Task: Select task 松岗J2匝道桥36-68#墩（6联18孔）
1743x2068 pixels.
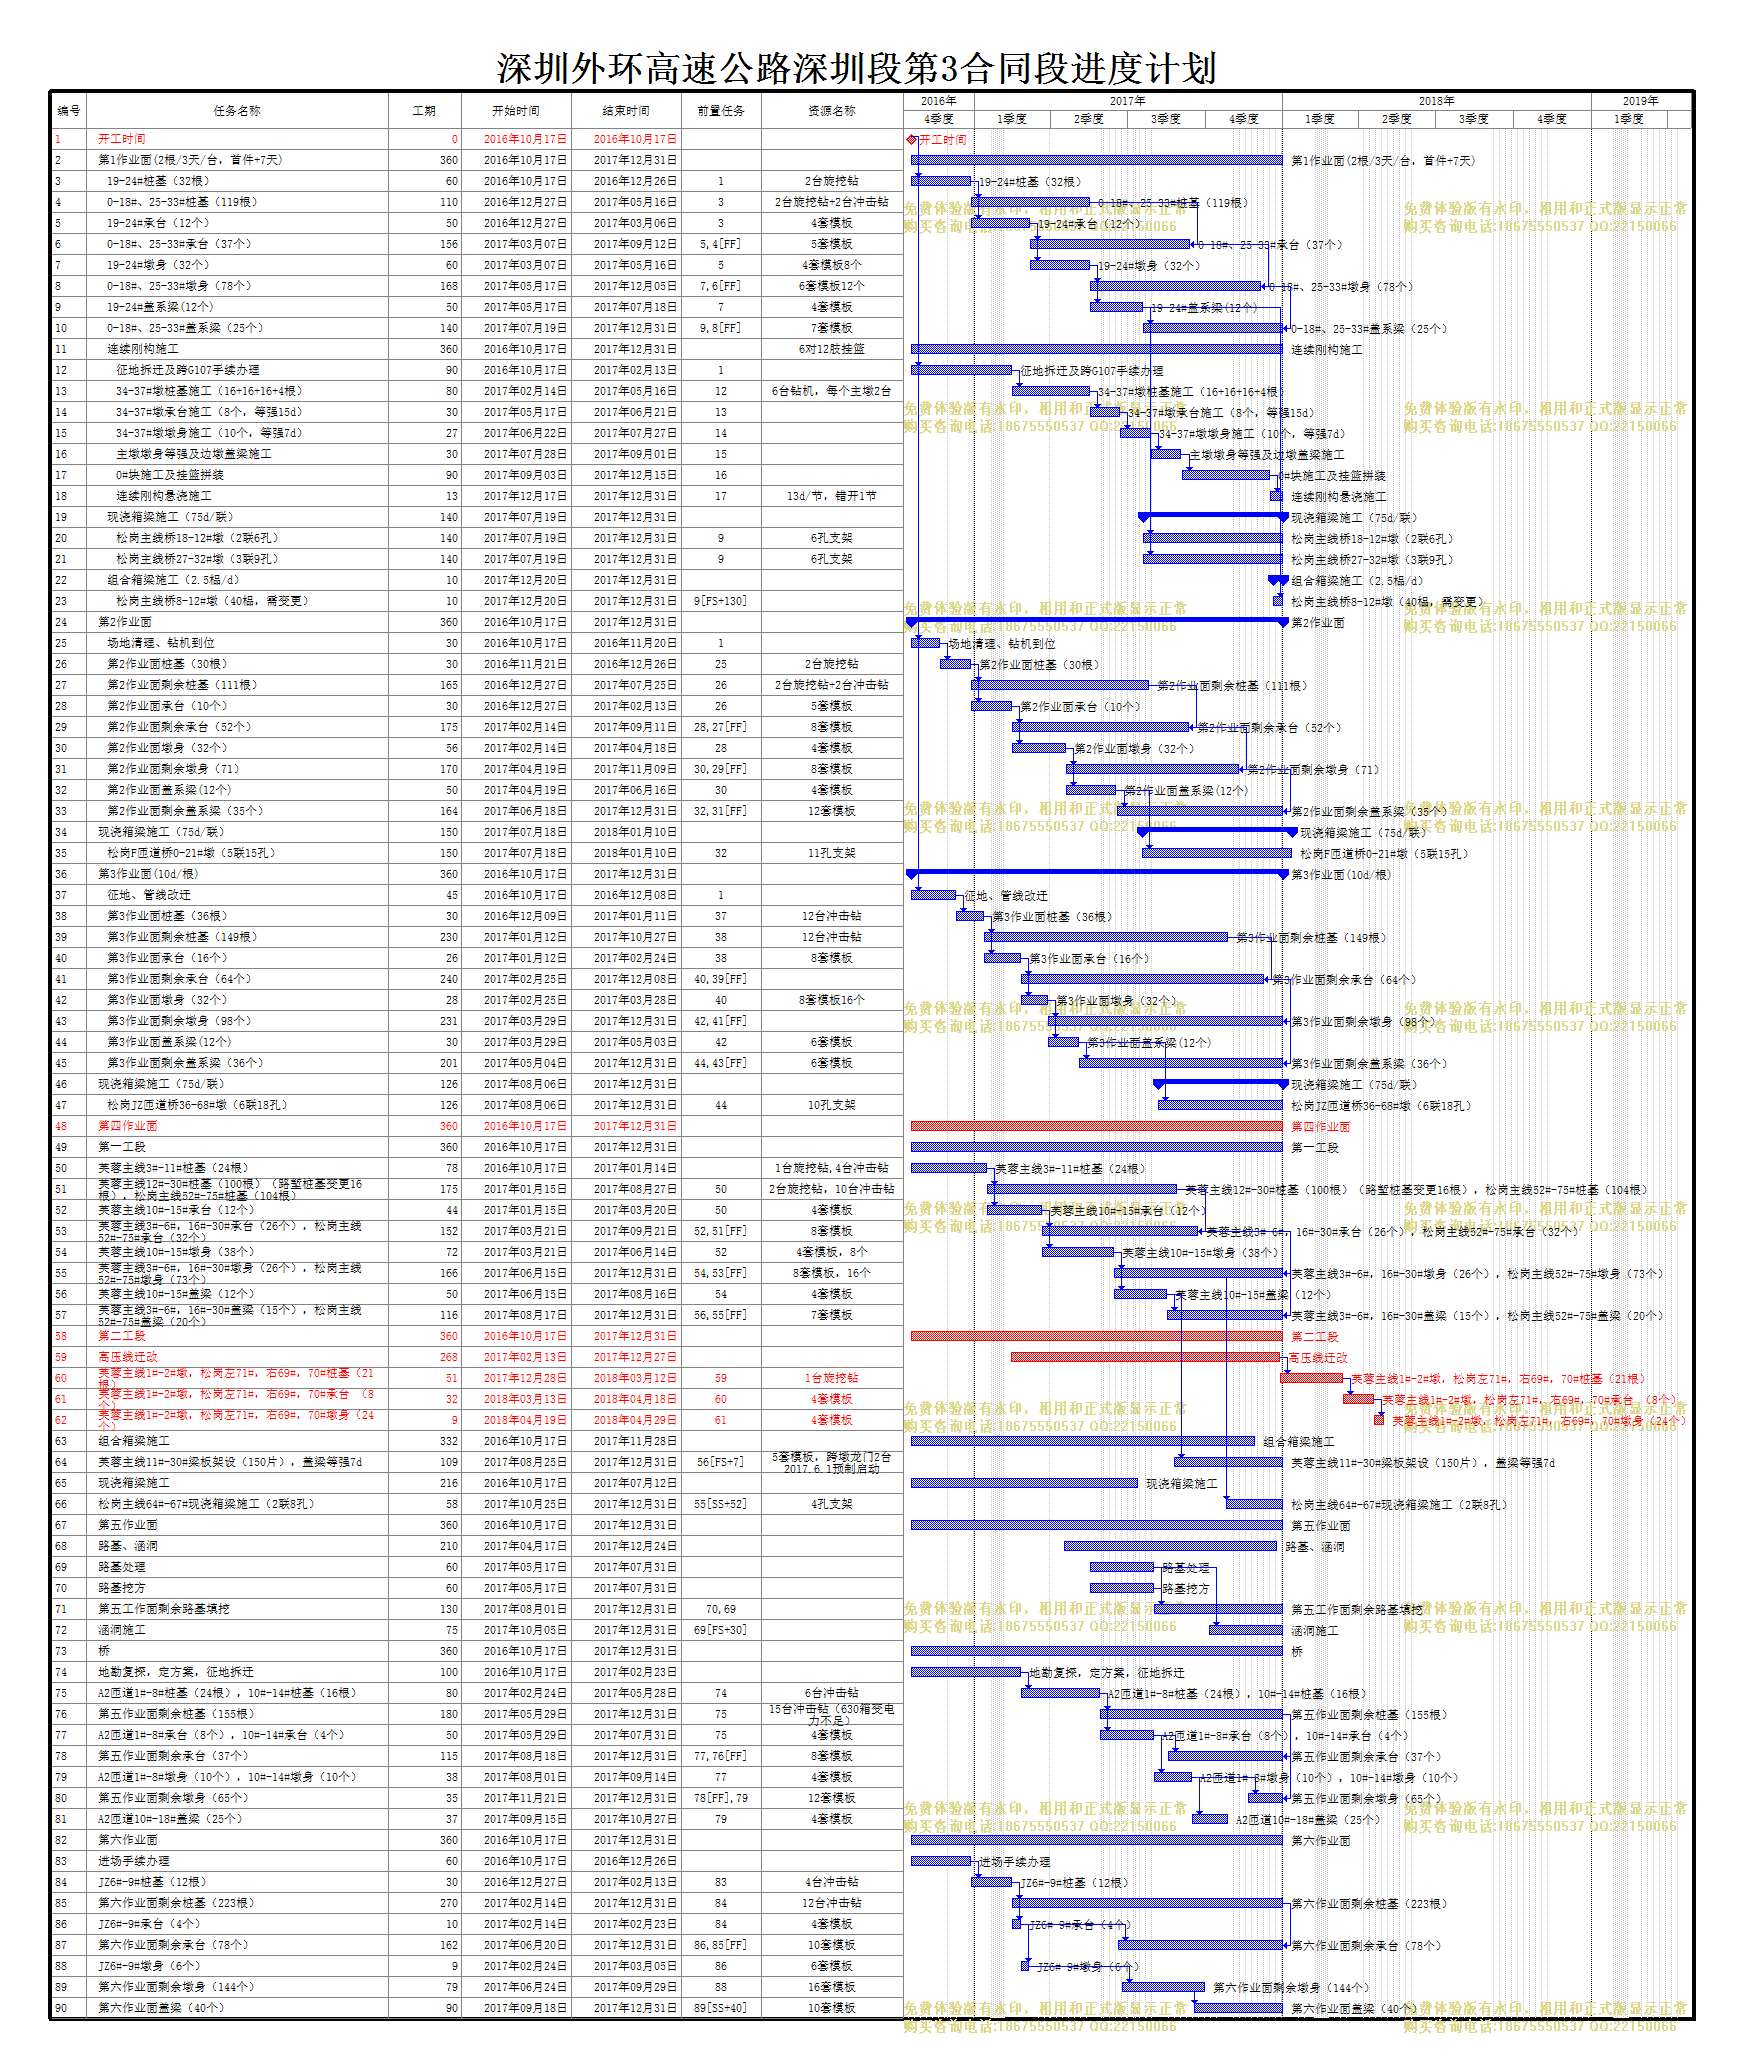Action: point(197,1105)
